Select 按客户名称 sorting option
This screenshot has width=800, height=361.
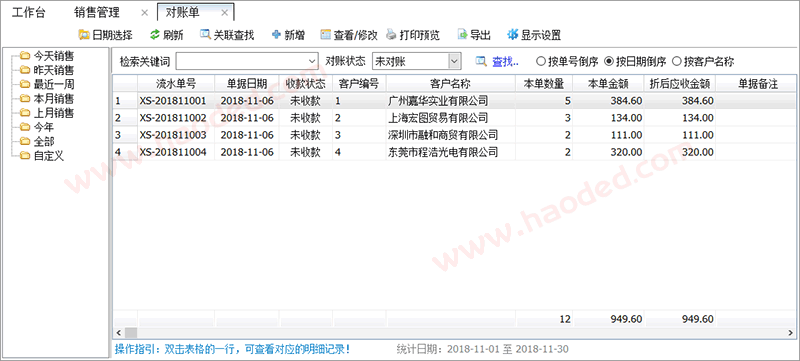click(676, 62)
